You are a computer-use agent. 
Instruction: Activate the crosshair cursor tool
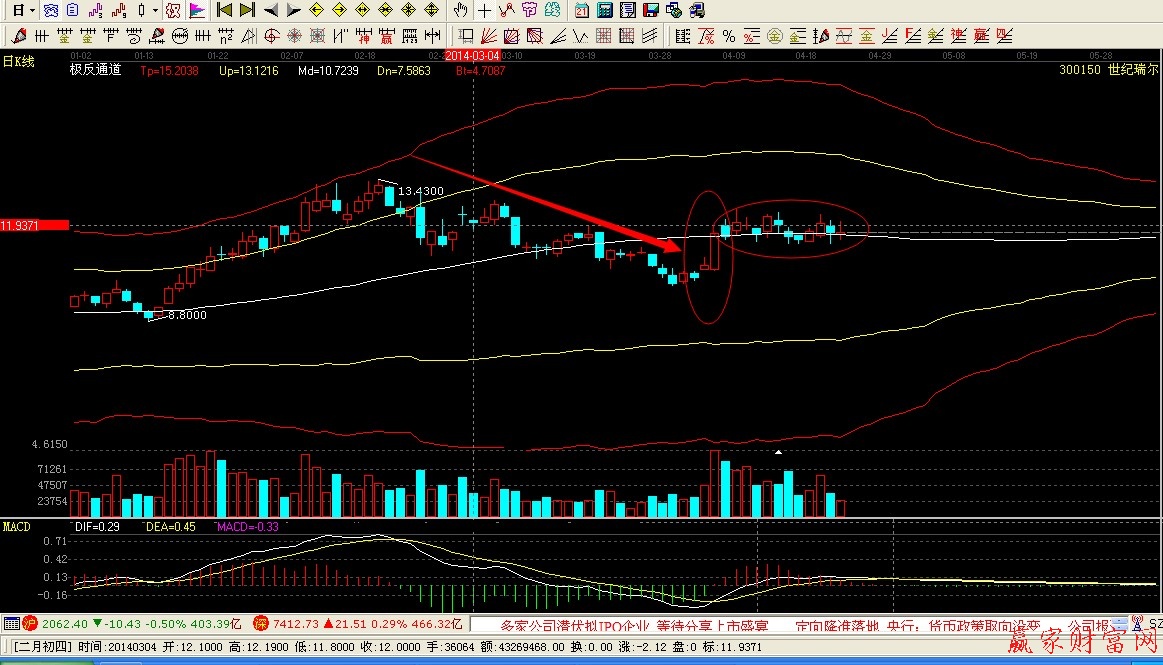tap(484, 11)
